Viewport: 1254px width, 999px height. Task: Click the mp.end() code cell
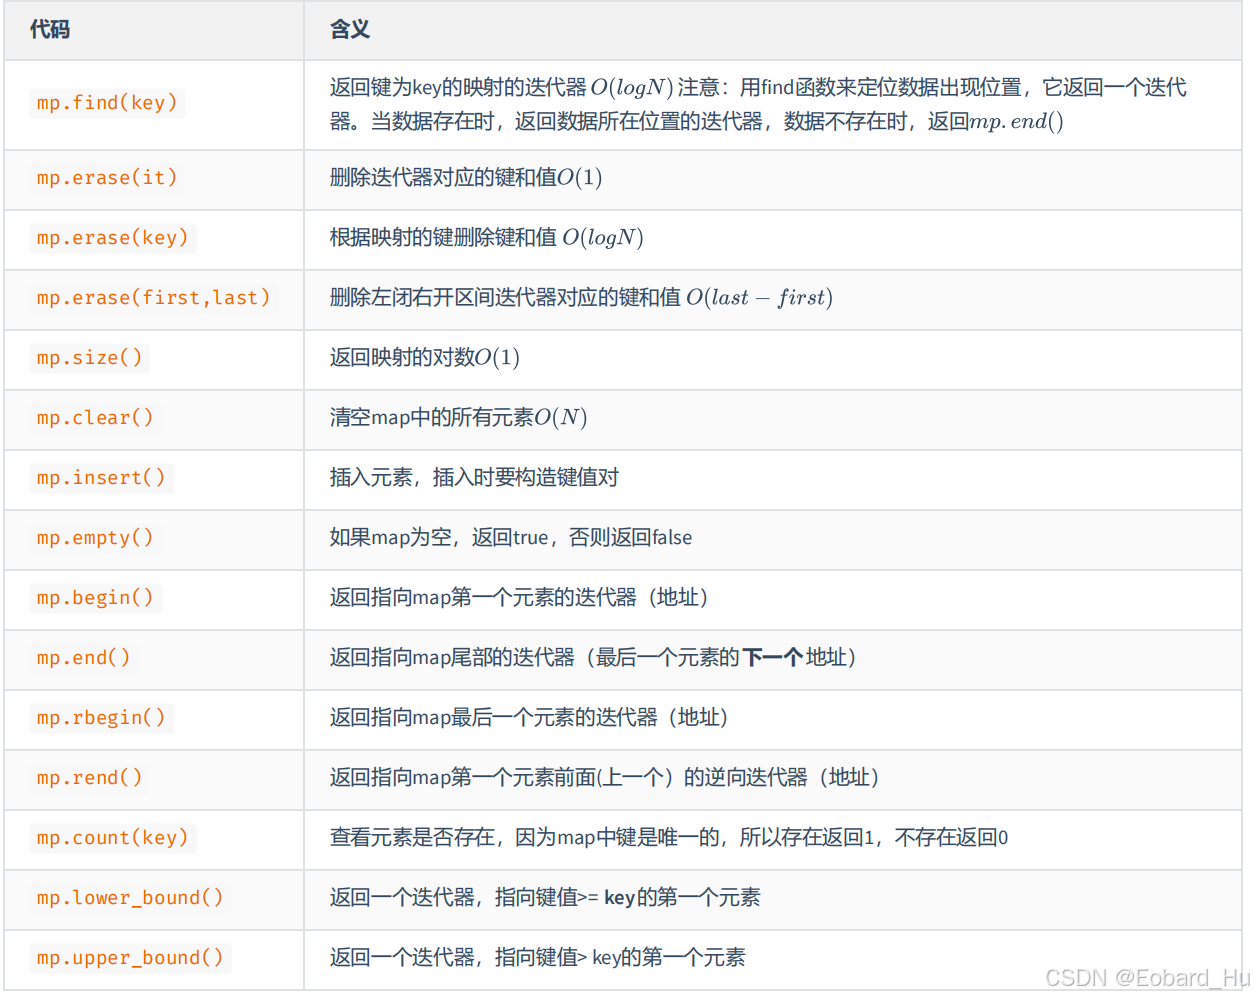84,658
